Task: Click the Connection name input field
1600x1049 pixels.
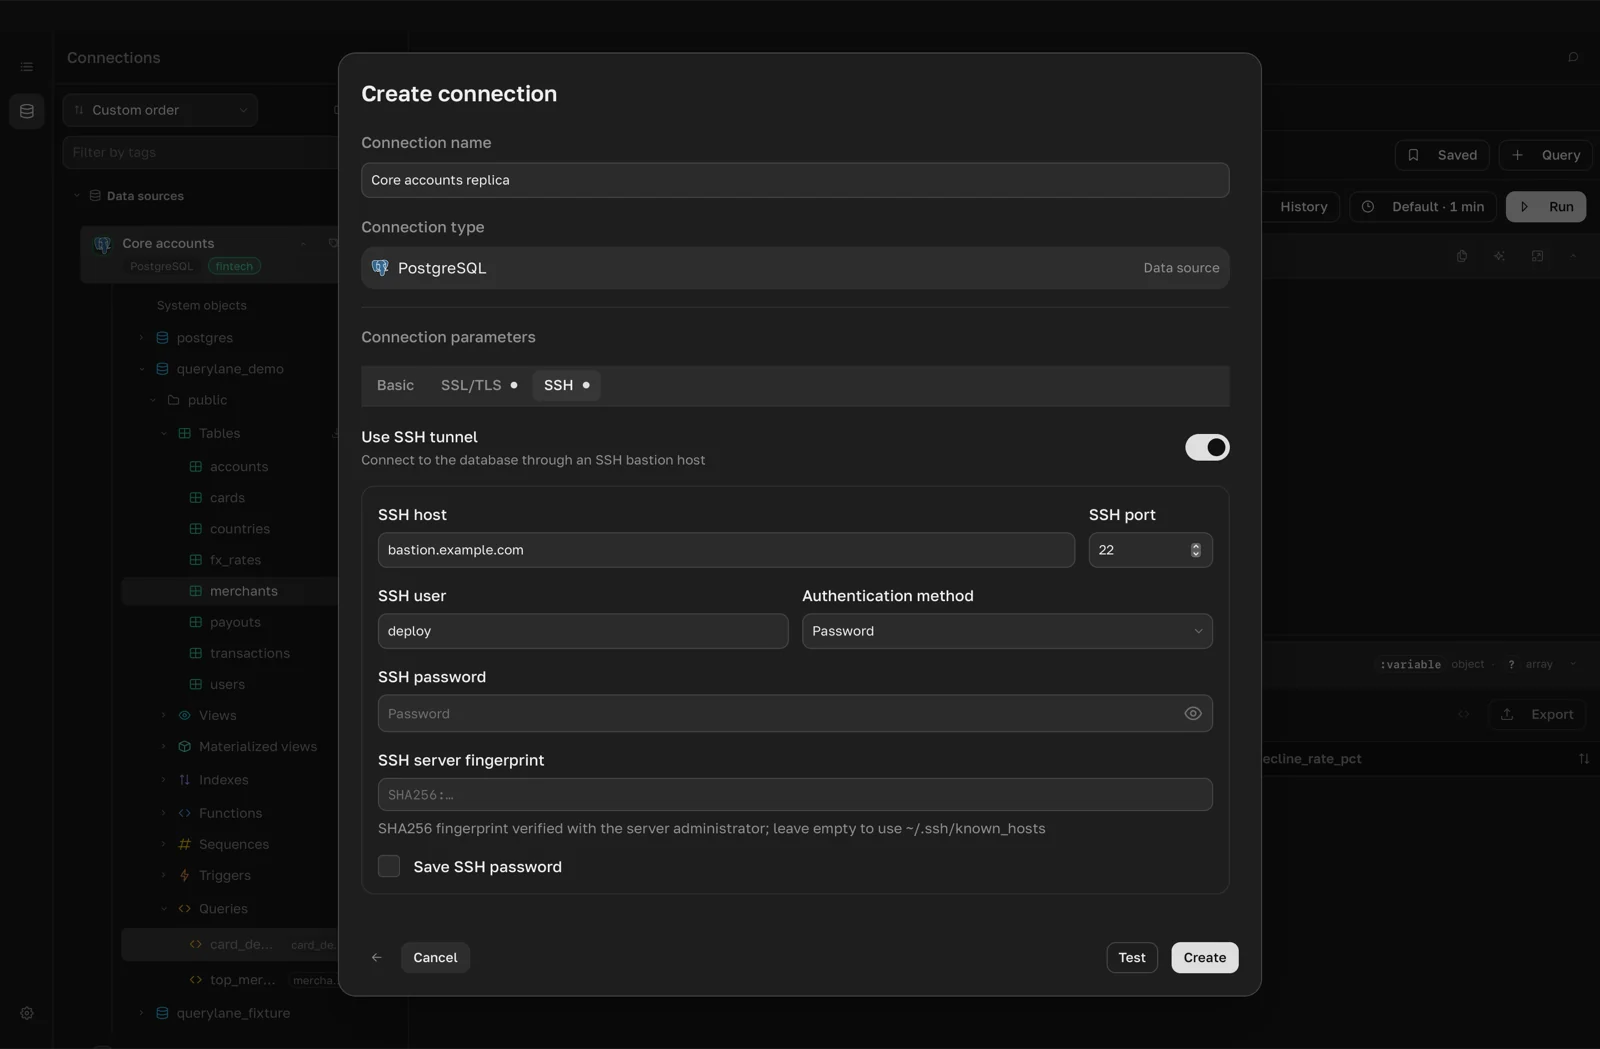Action: [x=795, y=180]
